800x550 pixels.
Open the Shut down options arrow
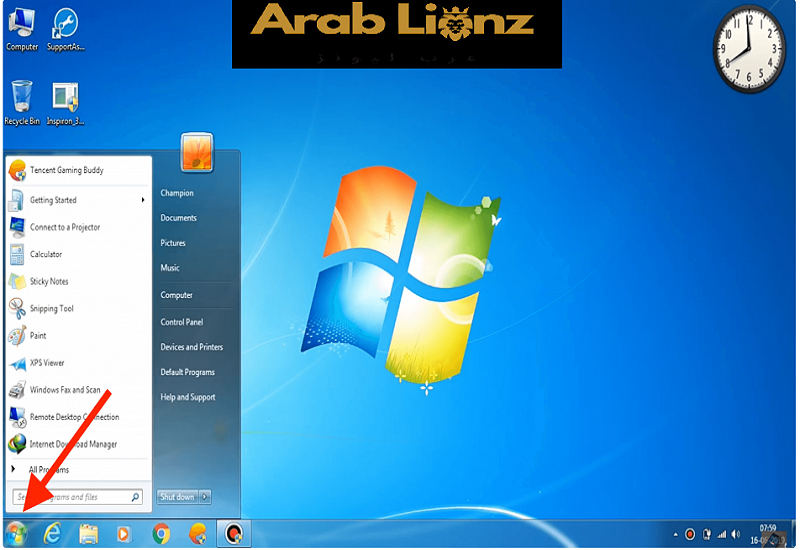tap(205, 497)
